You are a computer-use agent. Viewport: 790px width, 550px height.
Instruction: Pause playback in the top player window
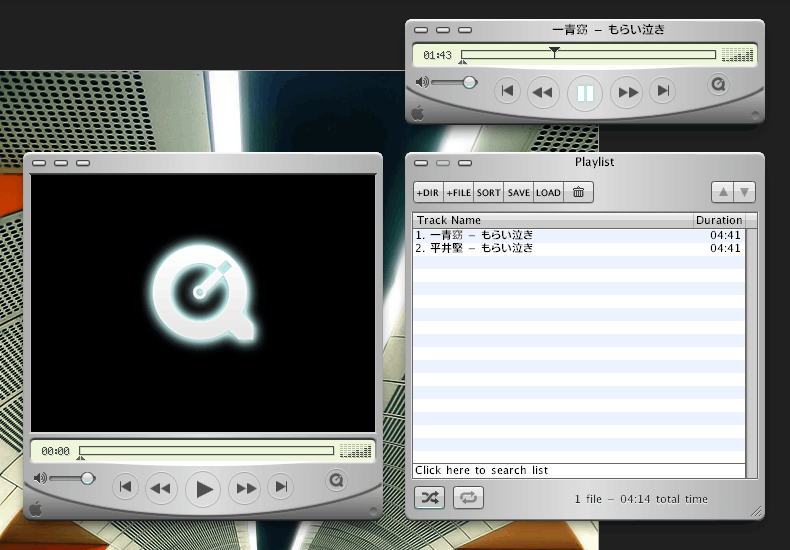click(584, 93)
